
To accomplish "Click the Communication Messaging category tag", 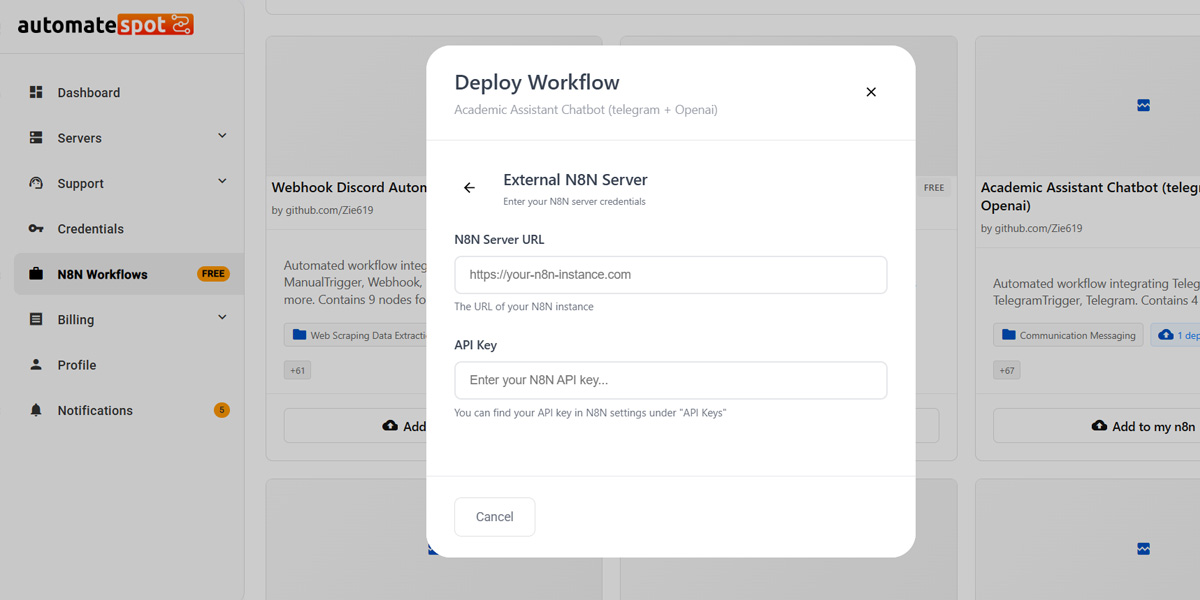I will pyautogui.click(x=1068, y=335).
